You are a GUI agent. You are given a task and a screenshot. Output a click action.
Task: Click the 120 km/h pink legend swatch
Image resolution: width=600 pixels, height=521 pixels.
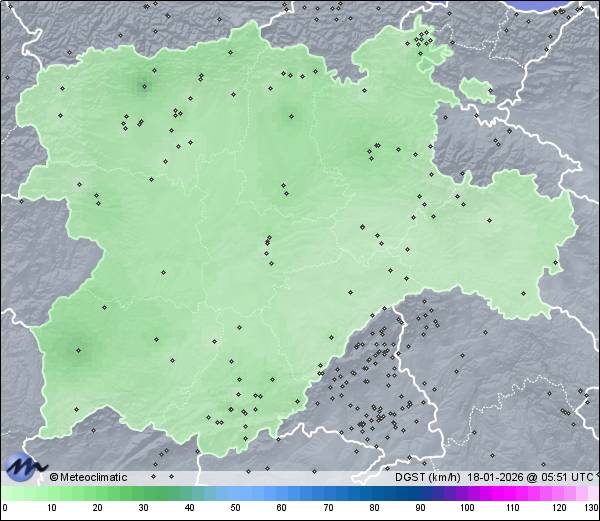pyautogui.click(x=558, y=494)
